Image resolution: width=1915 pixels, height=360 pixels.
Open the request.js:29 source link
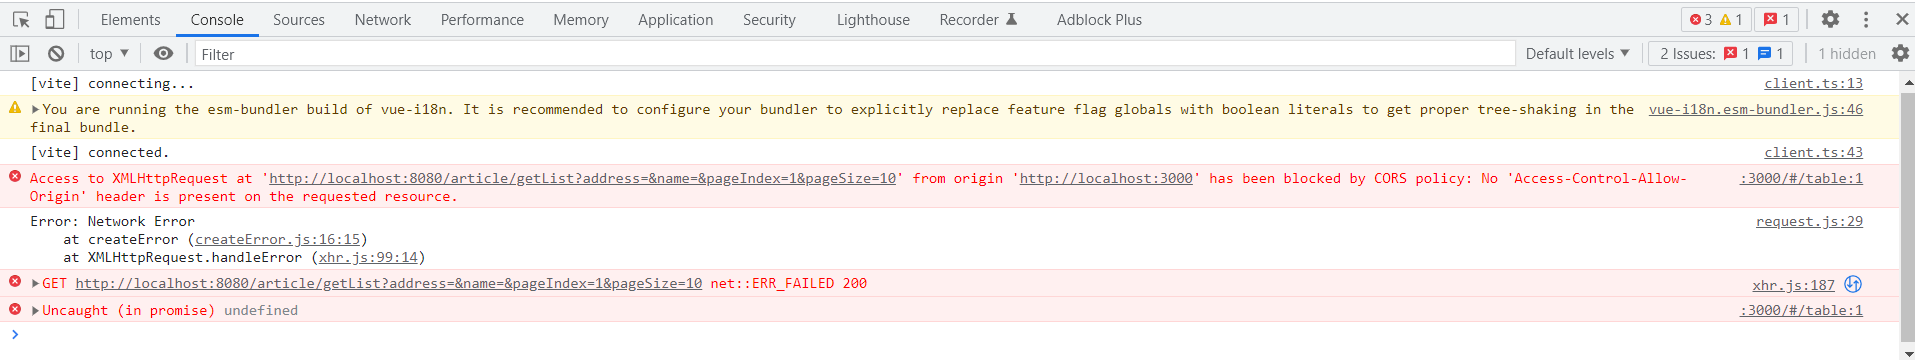click(x=1809, y=222)
